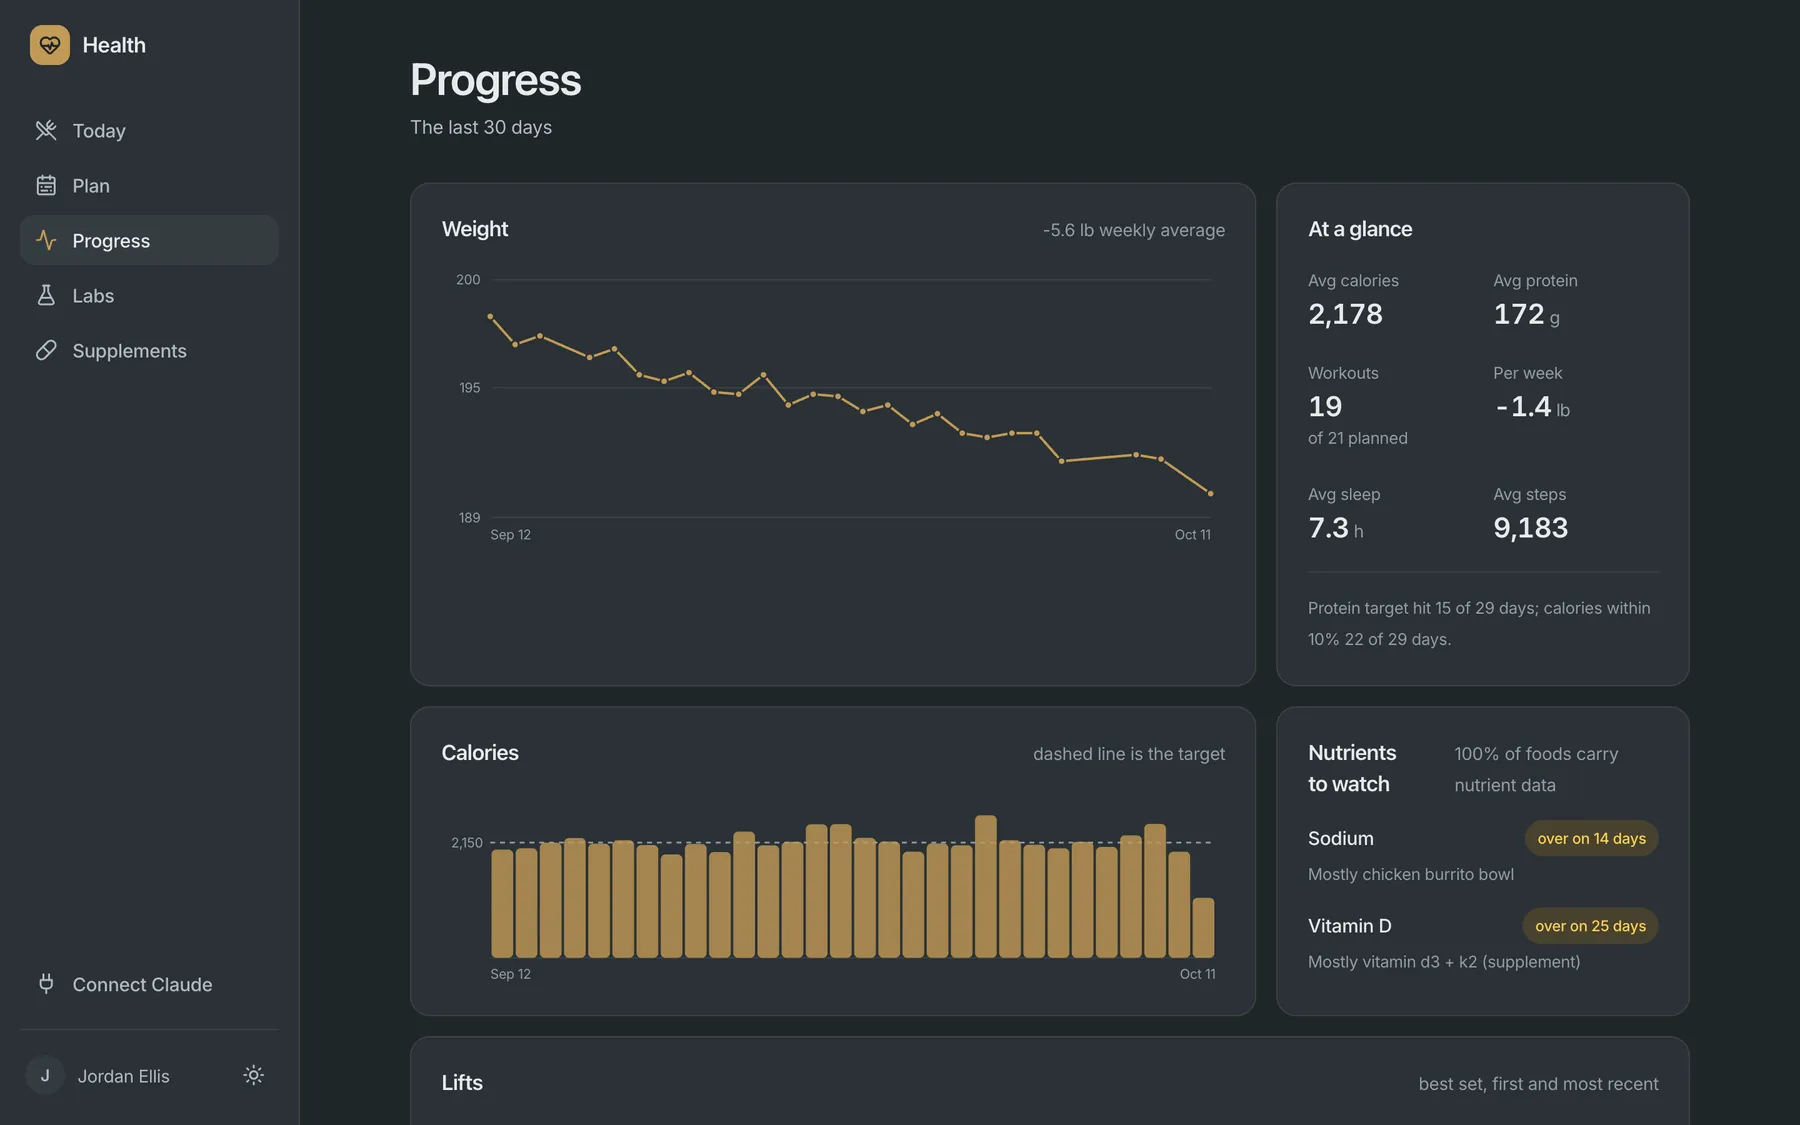
Task: Toggle light theme with the sun icon
Action: (254, 1075)
